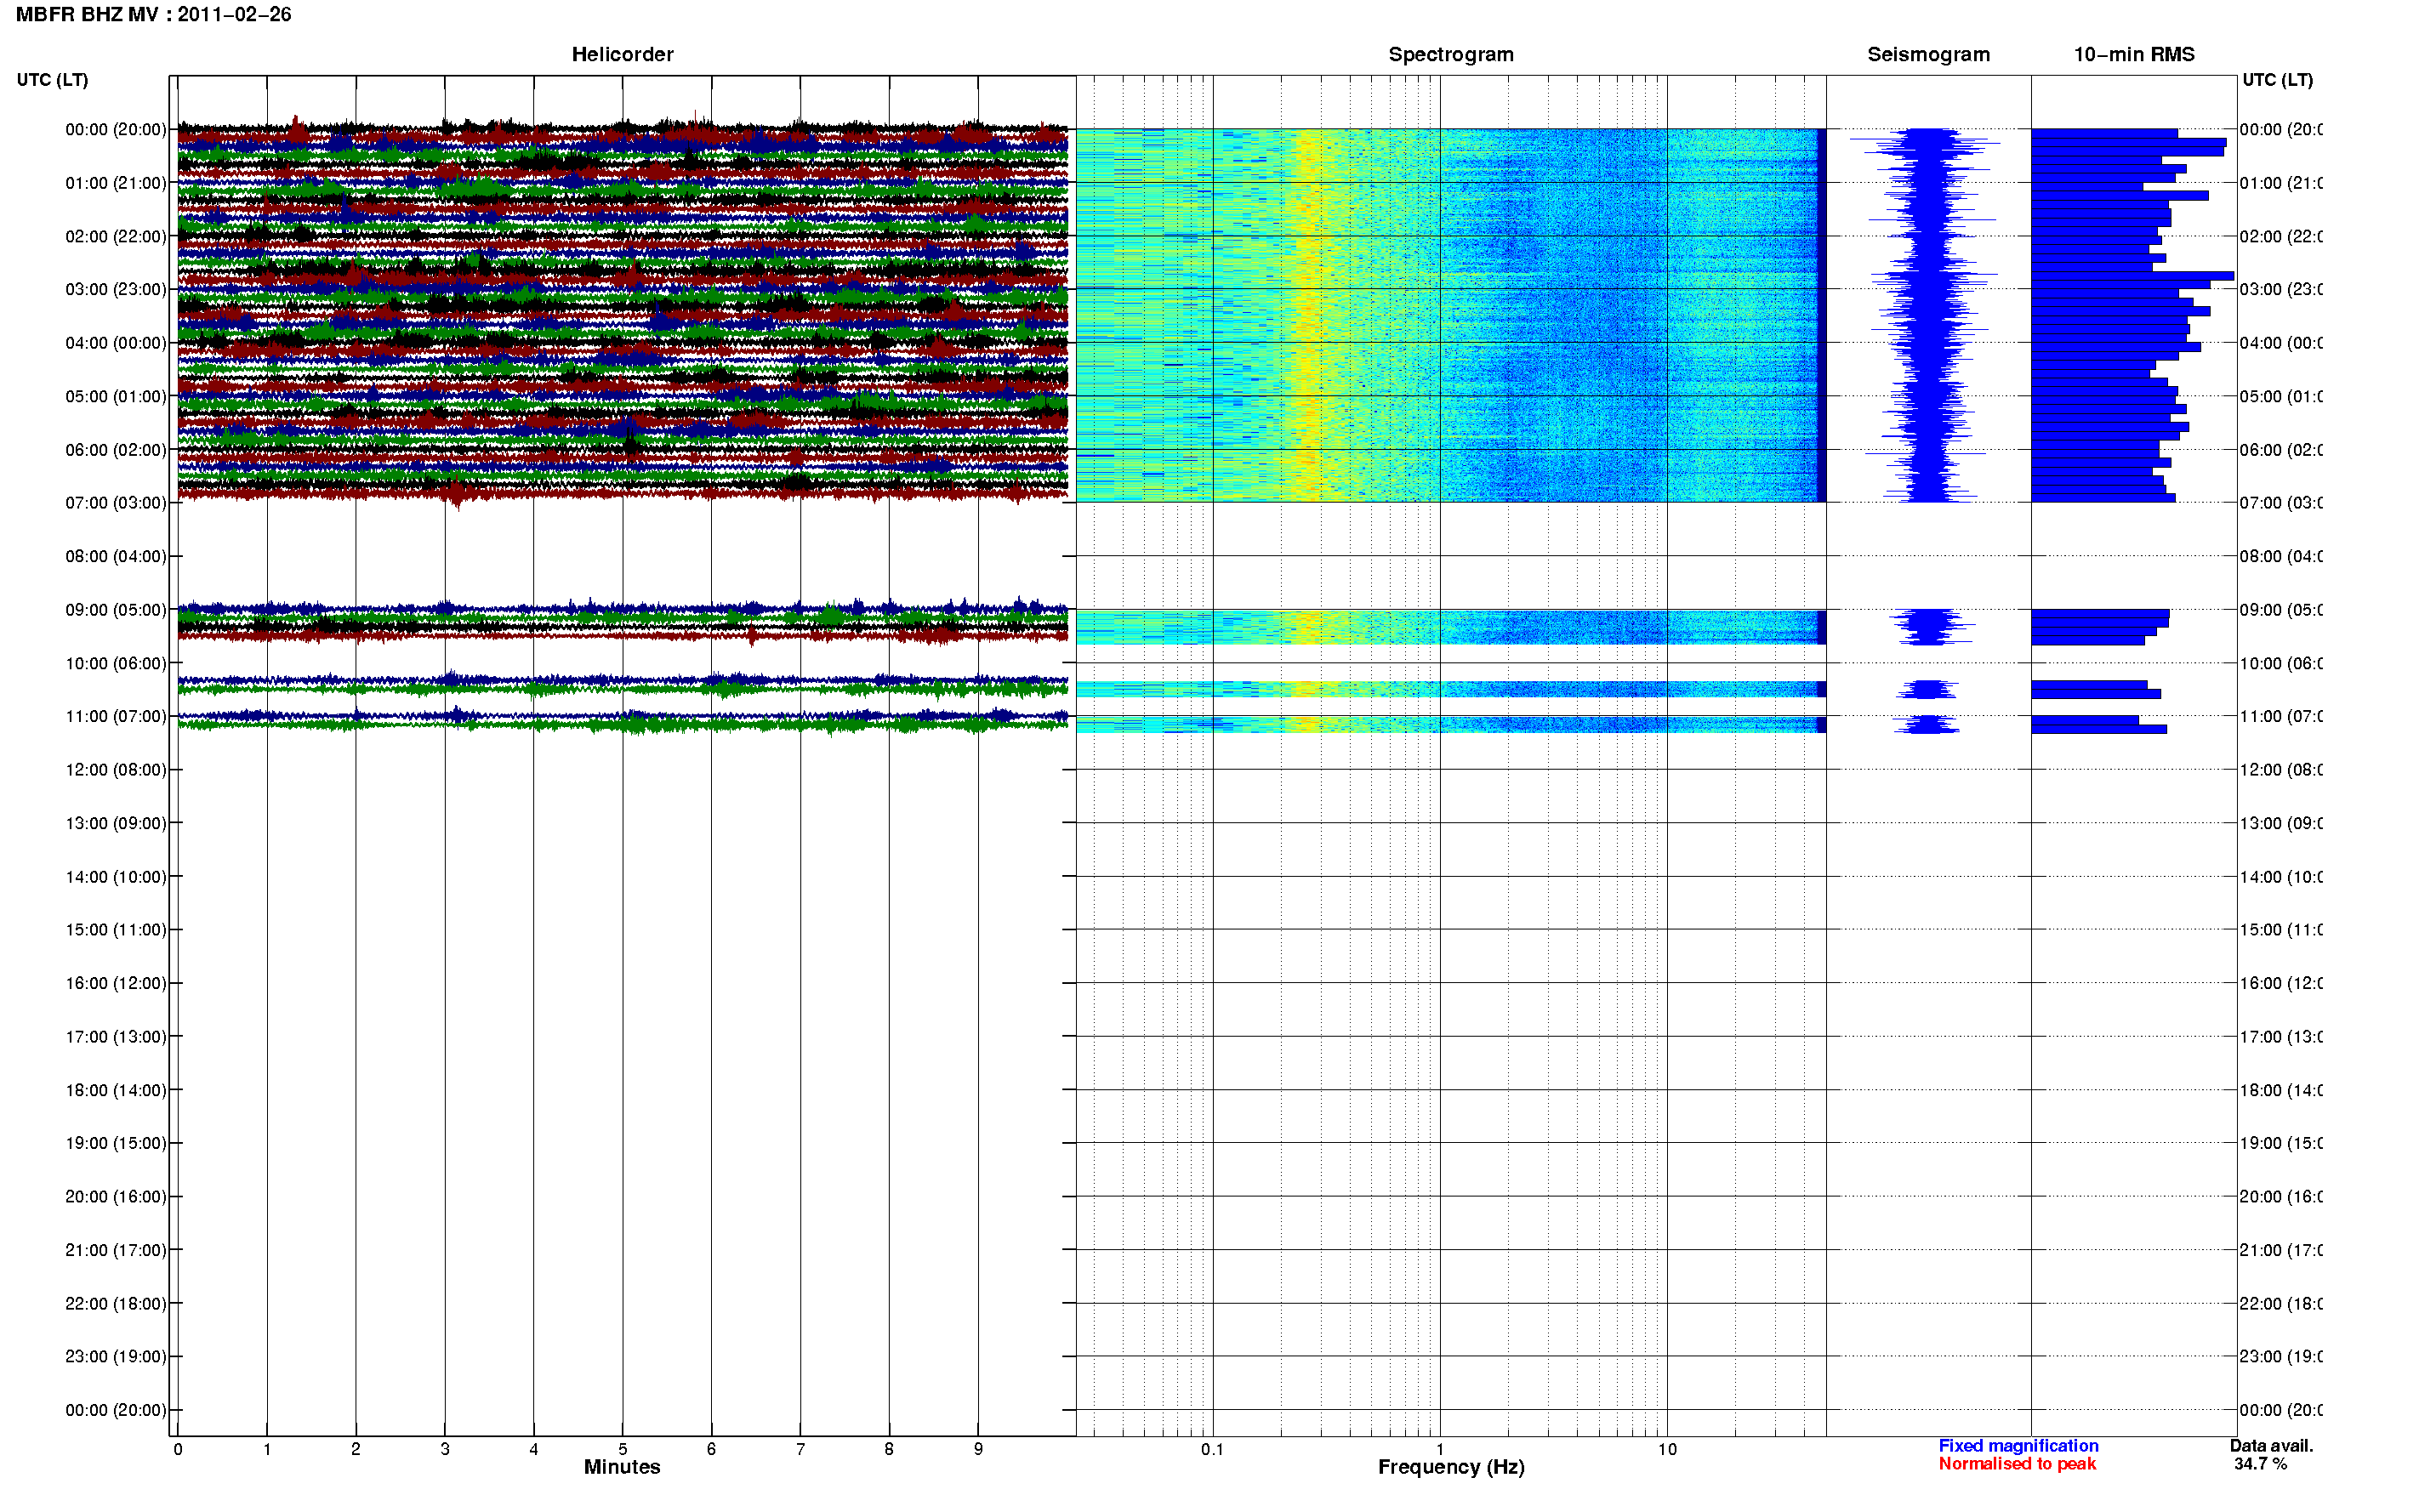This screenshot has width=2419, height=1512.
Task: Click the 'Spectrogram' panel heading
Action: point(1450,54)
